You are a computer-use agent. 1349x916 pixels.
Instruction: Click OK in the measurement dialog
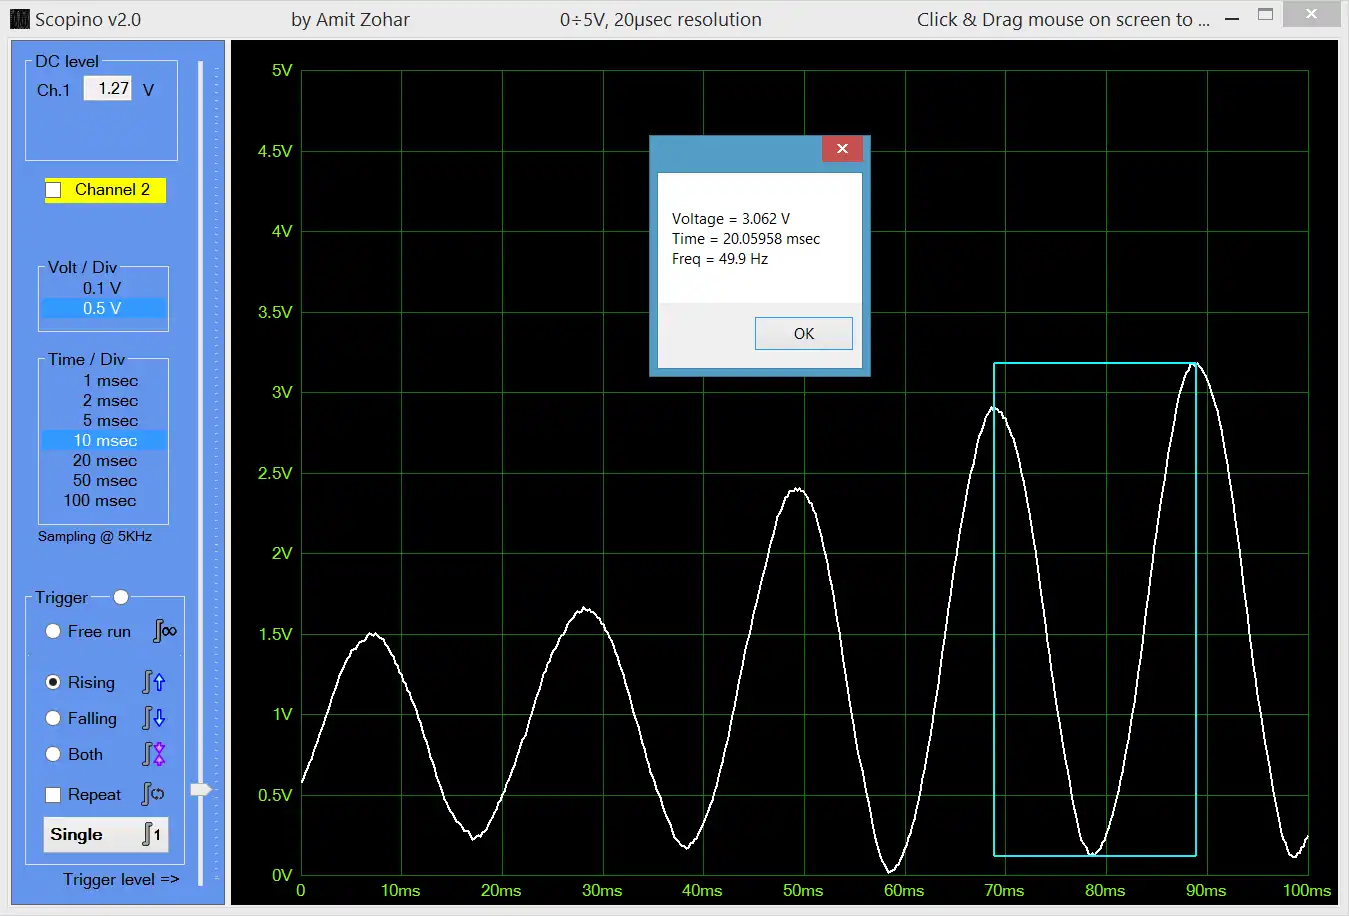[x=804, y=334]
